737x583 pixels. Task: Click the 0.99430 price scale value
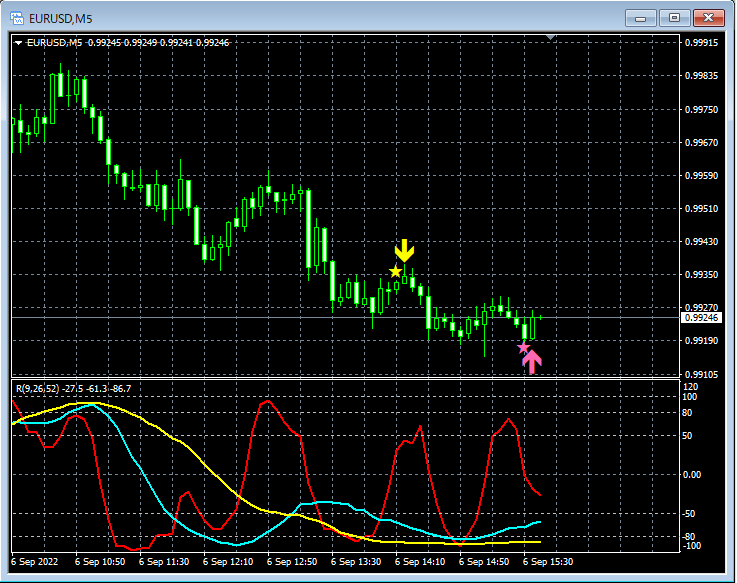click(701, 242)
